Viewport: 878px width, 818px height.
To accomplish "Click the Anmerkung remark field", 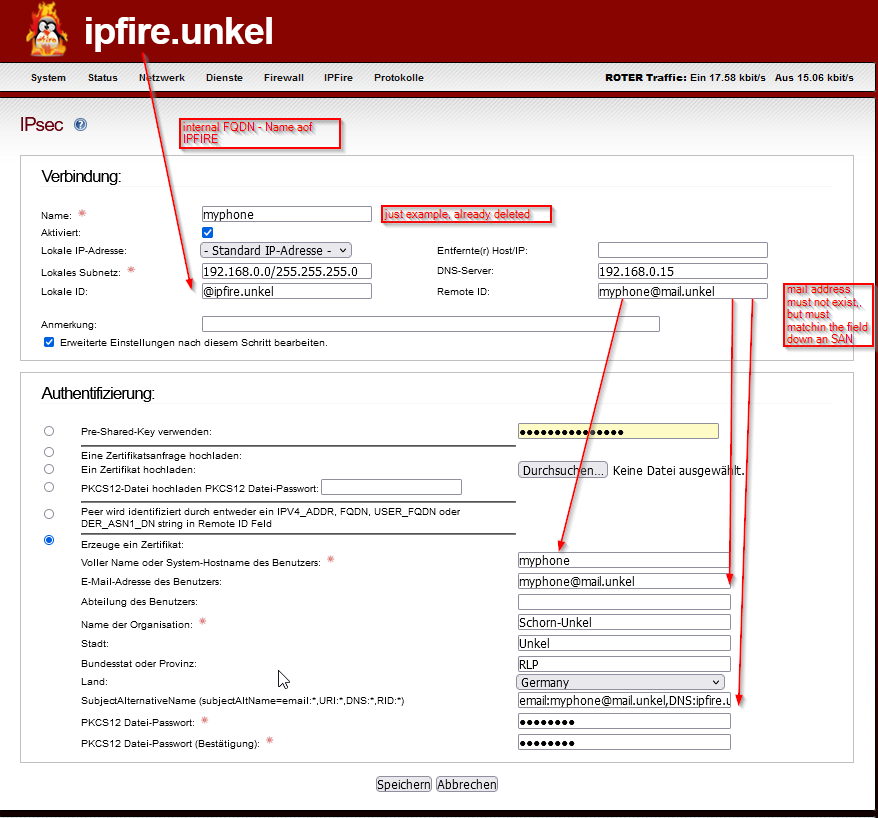I will point(431,324).
